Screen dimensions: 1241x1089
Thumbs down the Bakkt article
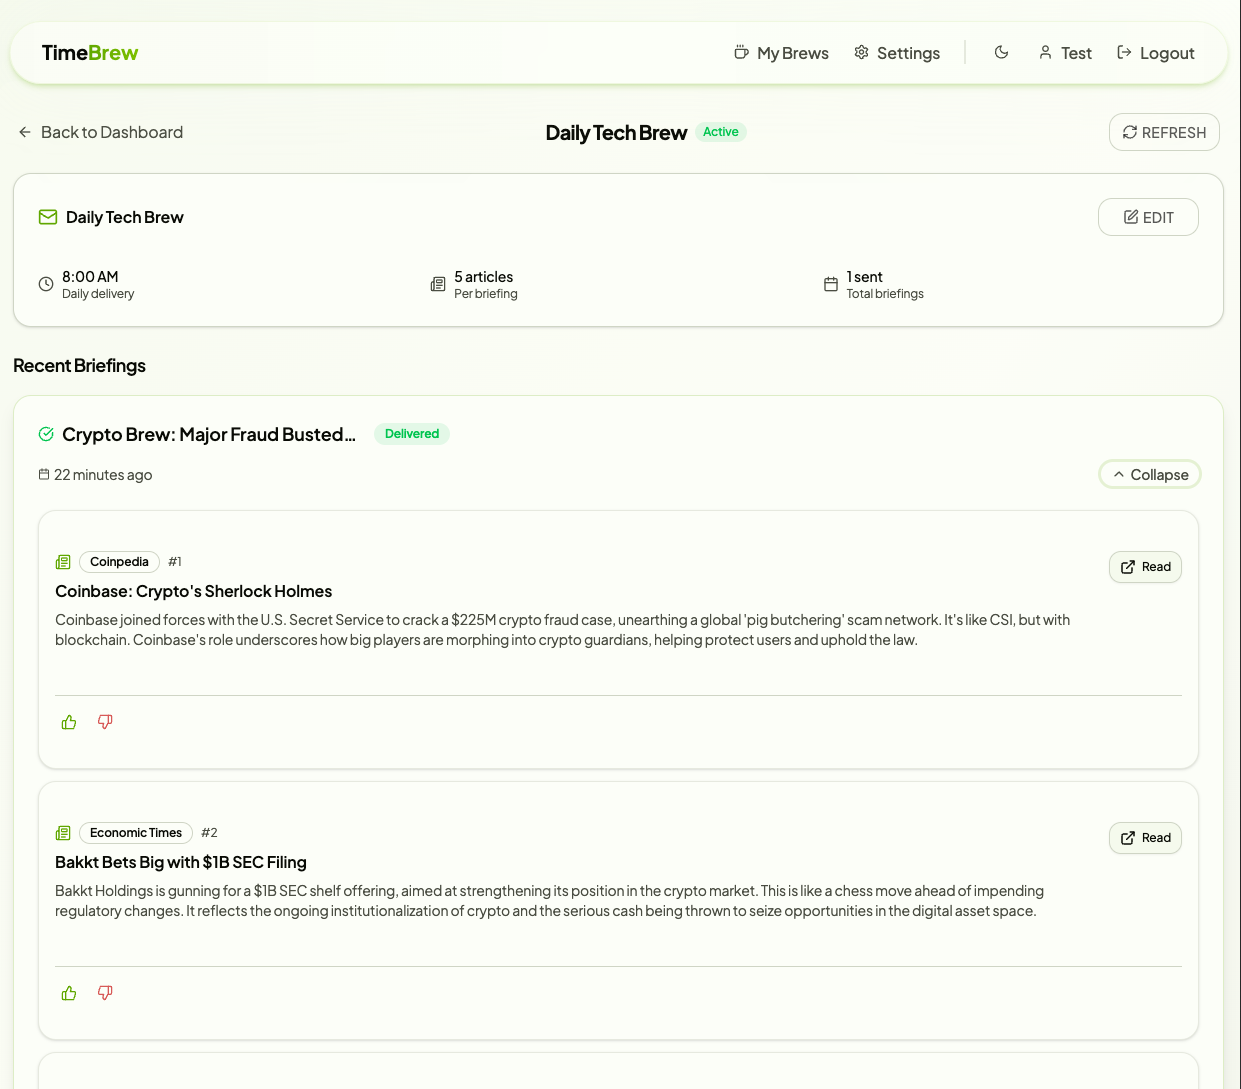pyautogui.click(x=105, y=993)
